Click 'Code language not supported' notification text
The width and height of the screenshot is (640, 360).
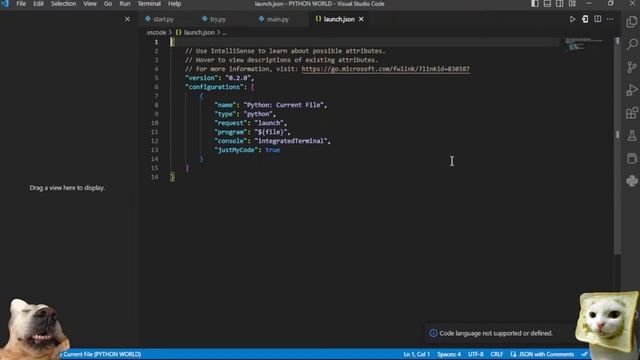click(496, 333)
